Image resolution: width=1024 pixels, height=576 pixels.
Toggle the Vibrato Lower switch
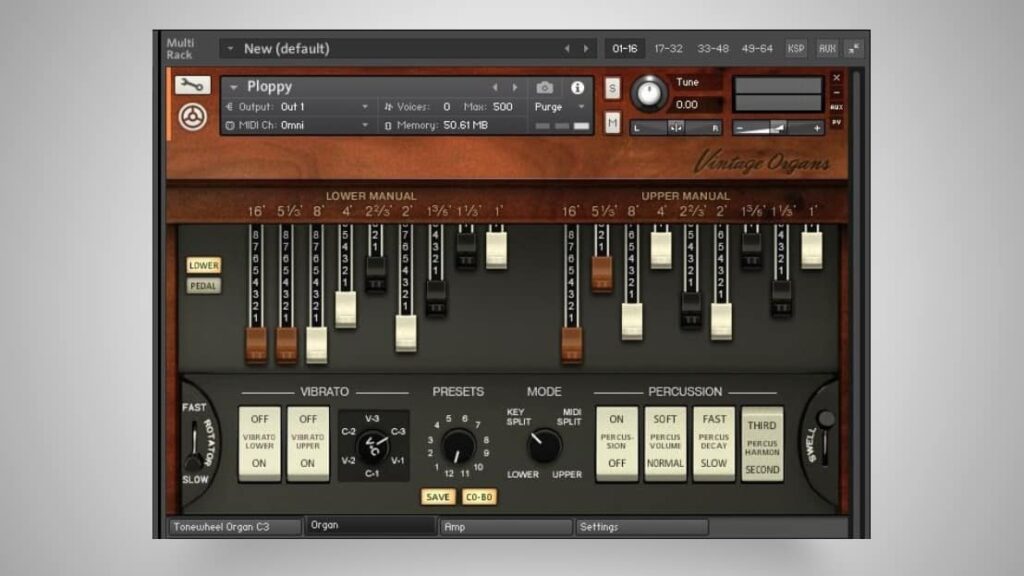[259, 442]
